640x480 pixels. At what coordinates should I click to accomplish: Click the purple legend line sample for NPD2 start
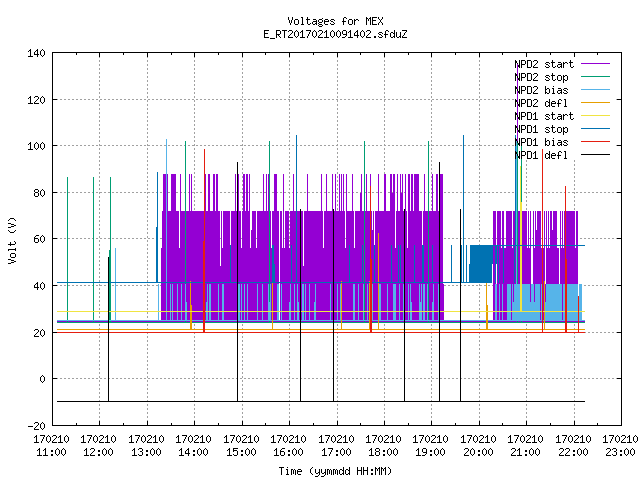pyautogui.click(x=596, y=64)
